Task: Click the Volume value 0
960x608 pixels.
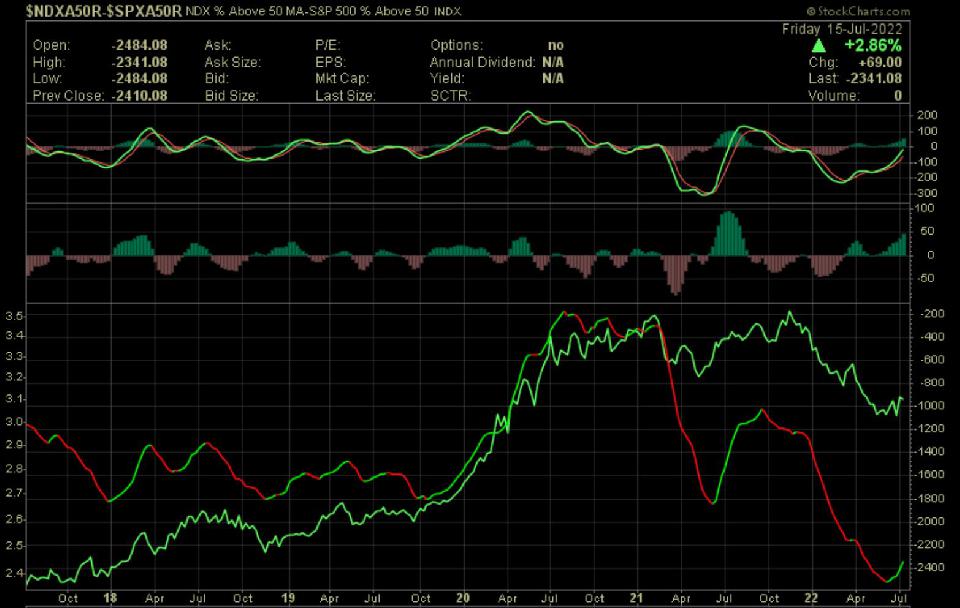Action: point(898,96)
